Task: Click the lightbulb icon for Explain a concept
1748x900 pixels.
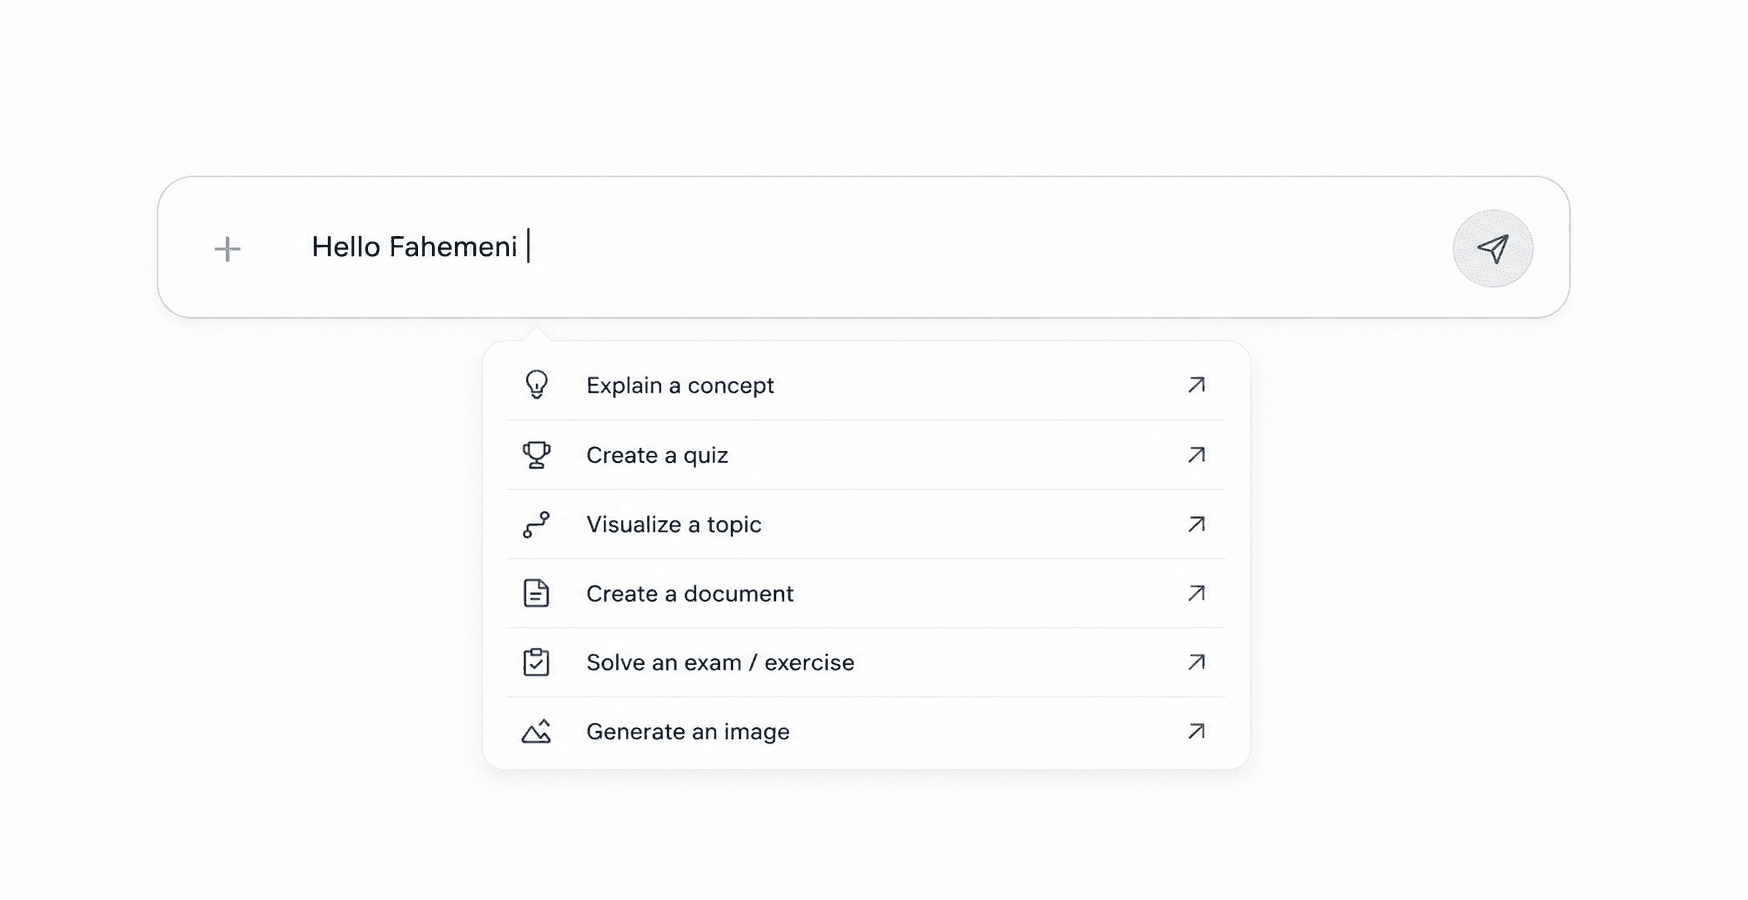Action: coord(536,385)
